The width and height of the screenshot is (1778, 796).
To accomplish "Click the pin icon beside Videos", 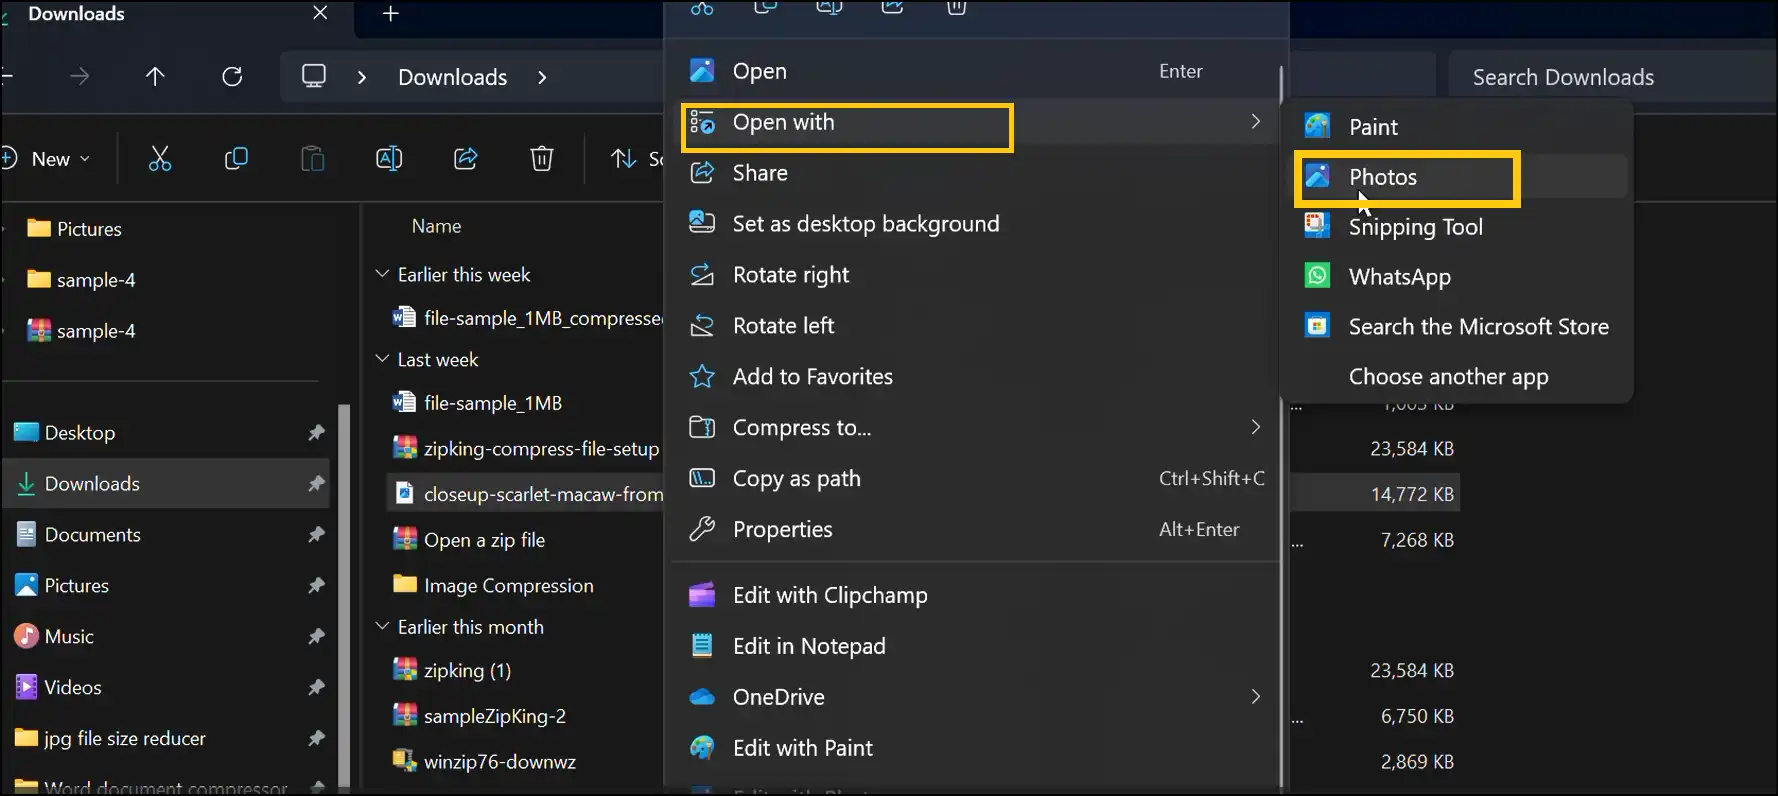I will (x=316, y=688).
